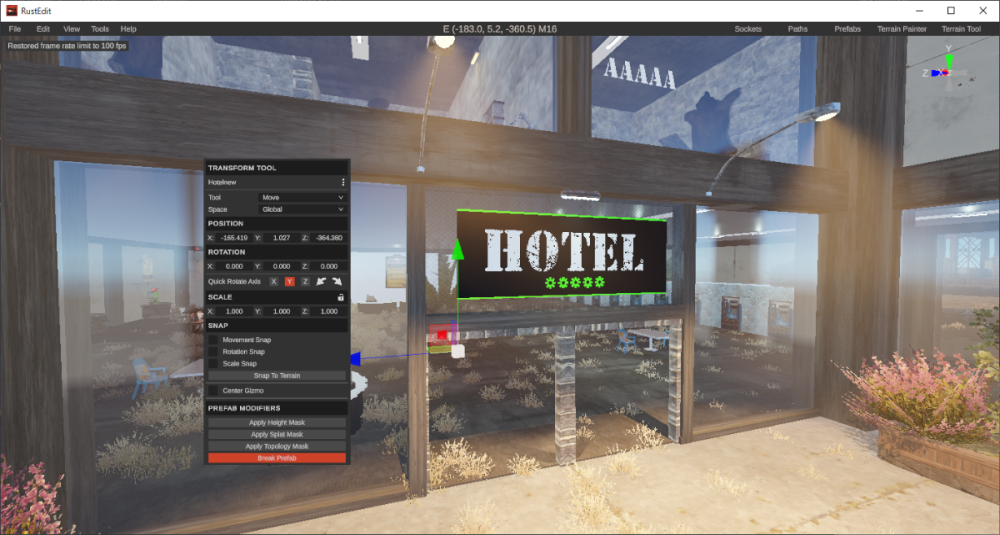Click the Position Y input field
The height and width of the screenshot is (535, 1000).
point(281,238)
